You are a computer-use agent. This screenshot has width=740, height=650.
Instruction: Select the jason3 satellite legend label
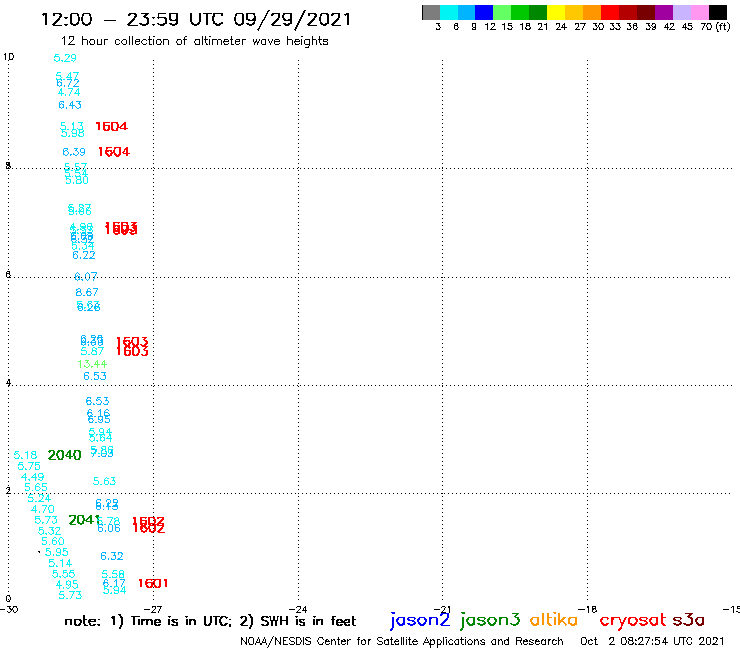pos(490,620)
